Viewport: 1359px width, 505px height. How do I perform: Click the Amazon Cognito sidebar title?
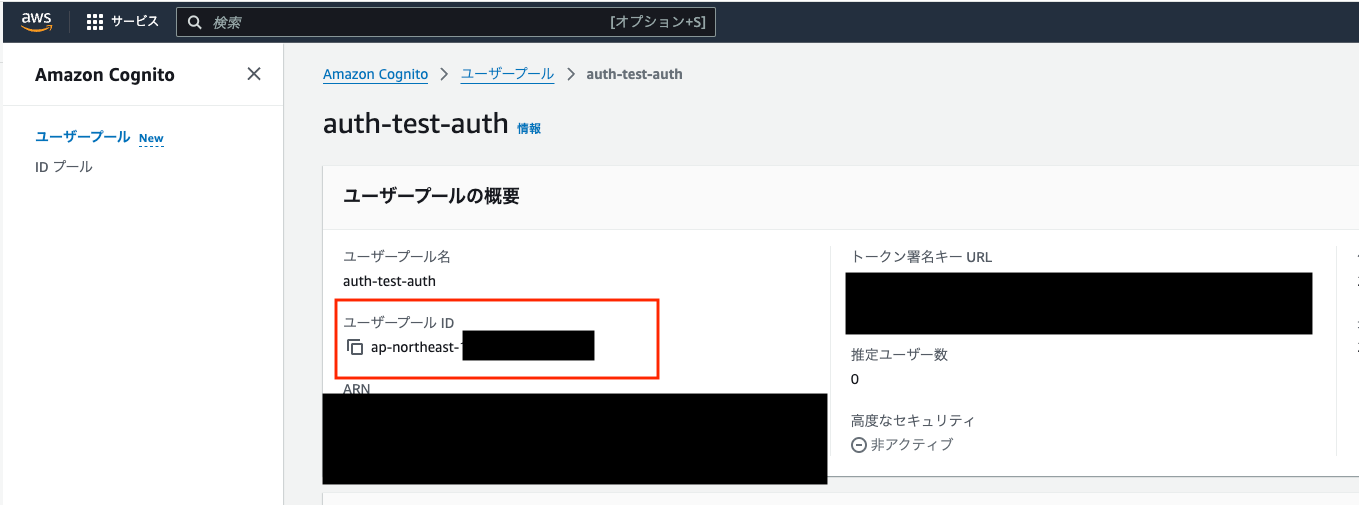click(105, 75)
